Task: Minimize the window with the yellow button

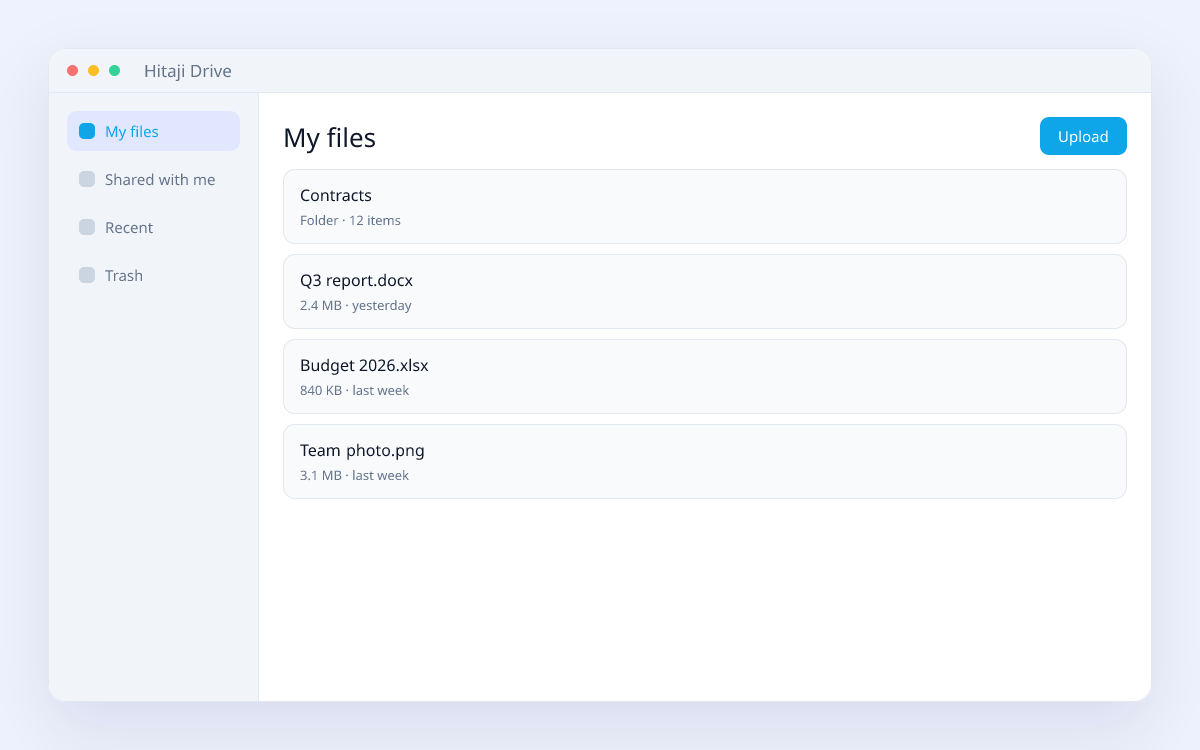Action: [x=93, y=70]
